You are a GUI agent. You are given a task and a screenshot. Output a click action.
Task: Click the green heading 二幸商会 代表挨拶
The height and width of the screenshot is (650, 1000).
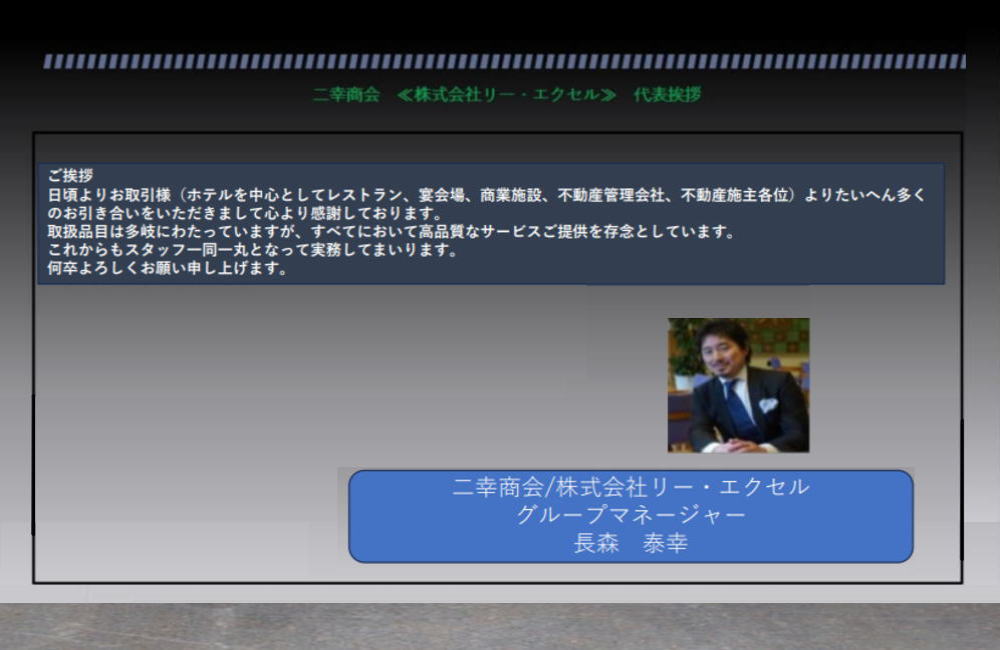click(507, 94)
